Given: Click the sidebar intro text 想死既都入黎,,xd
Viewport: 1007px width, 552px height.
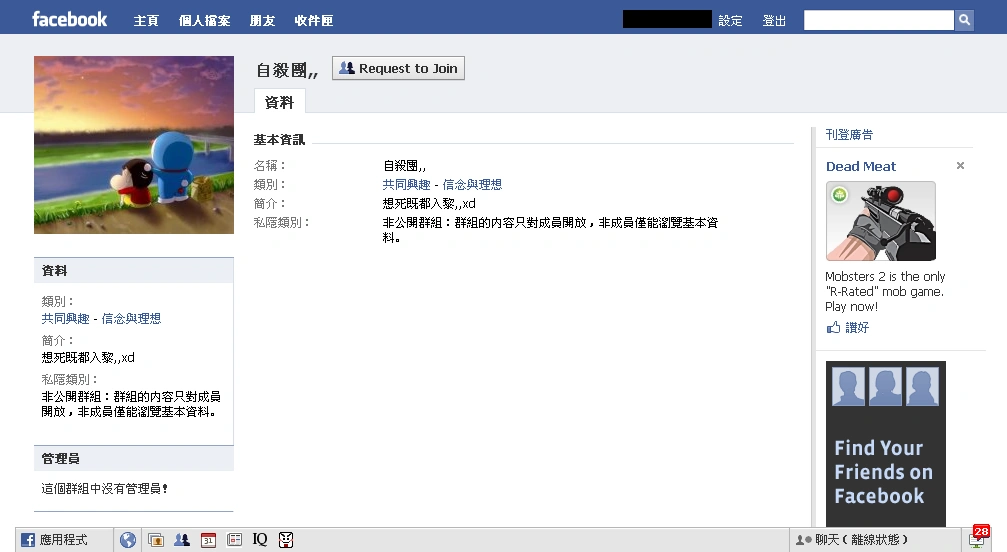Looking at the screenshot, I should coord(88,358).
